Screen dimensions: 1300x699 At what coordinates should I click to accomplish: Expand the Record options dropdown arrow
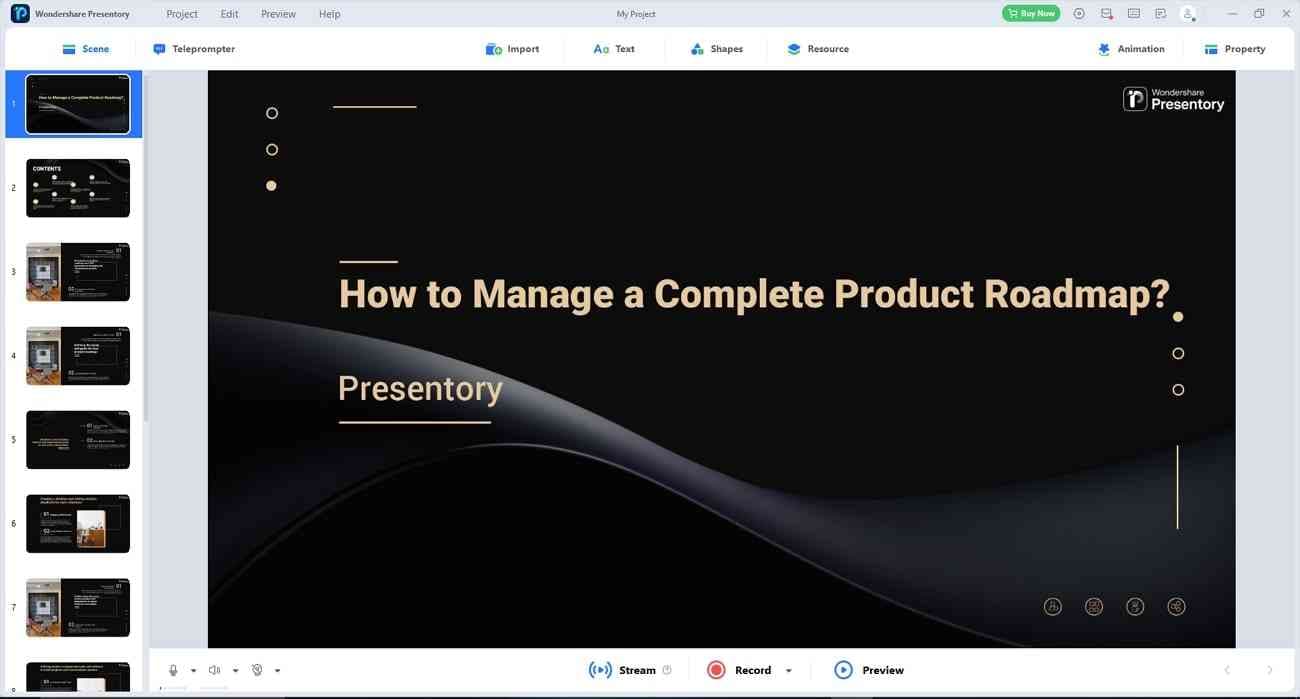pos(789,671)
